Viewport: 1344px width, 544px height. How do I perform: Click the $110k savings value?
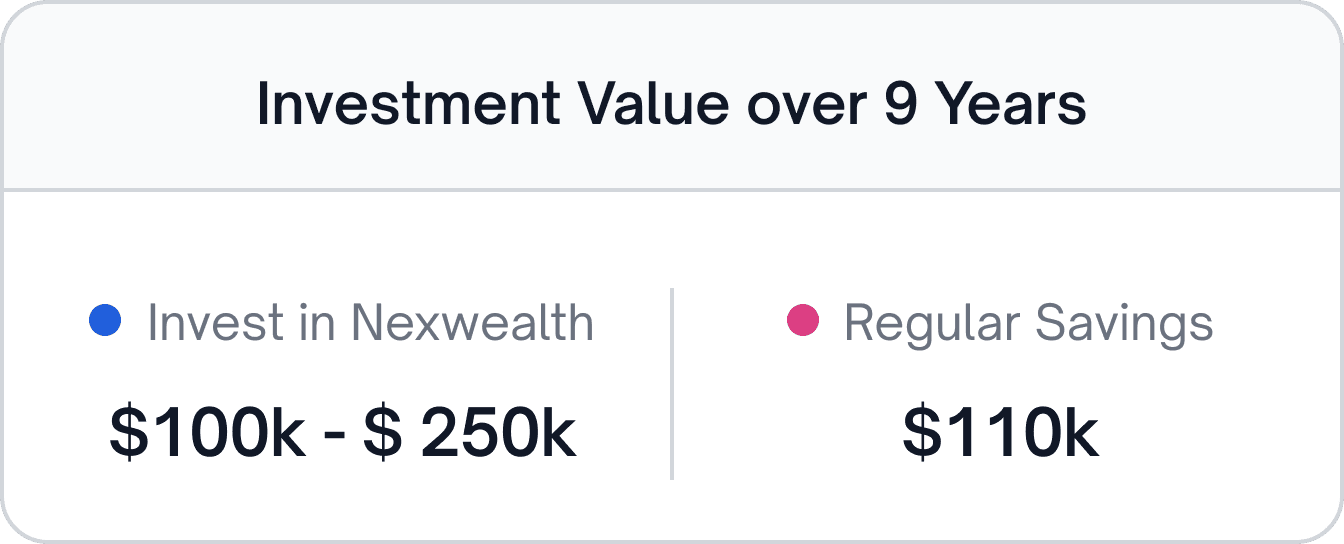[1001, 433]
